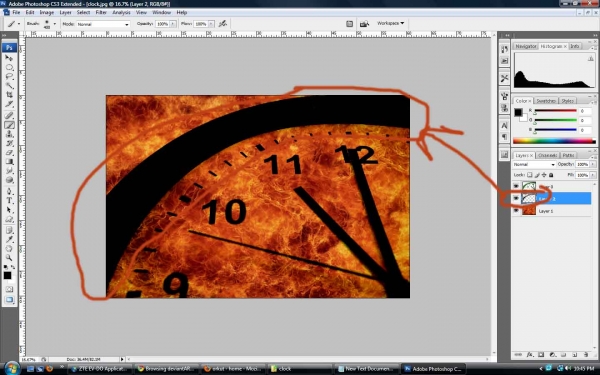Click the Go to Bridge icon

pyautogui.click(x=364, y=24)
